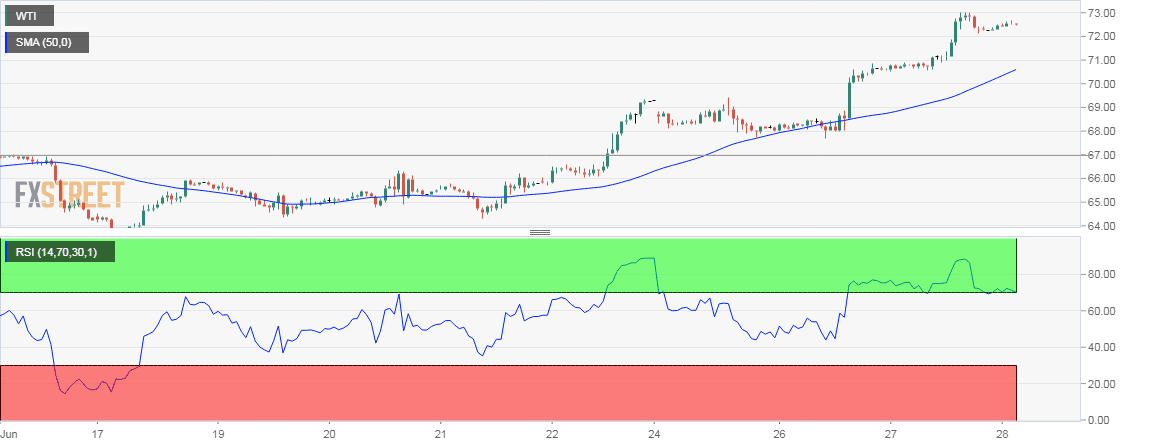Click date 28 on the time axis

tap(1001, 435)
